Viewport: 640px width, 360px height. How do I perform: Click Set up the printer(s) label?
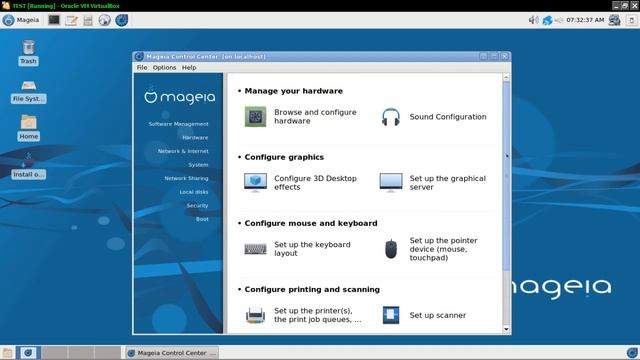tap(318, 315)
